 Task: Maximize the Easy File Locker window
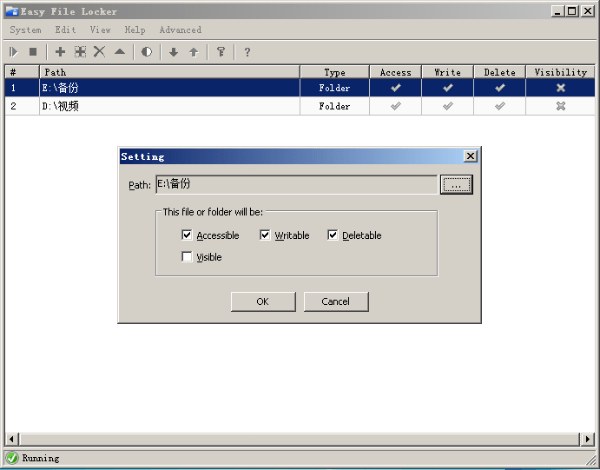point(572,11)
